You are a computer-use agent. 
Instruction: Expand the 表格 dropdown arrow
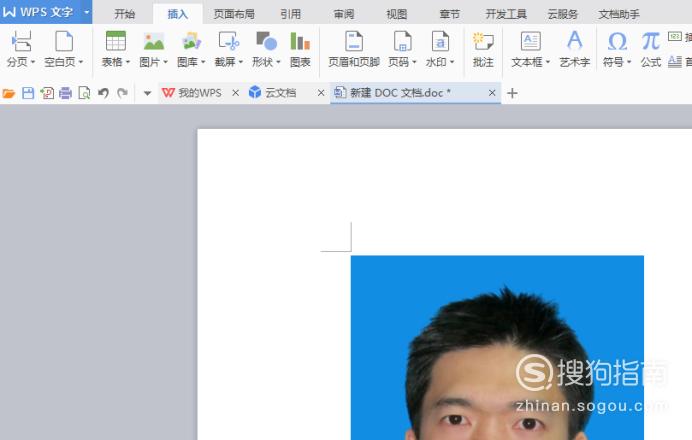point(128,62)
